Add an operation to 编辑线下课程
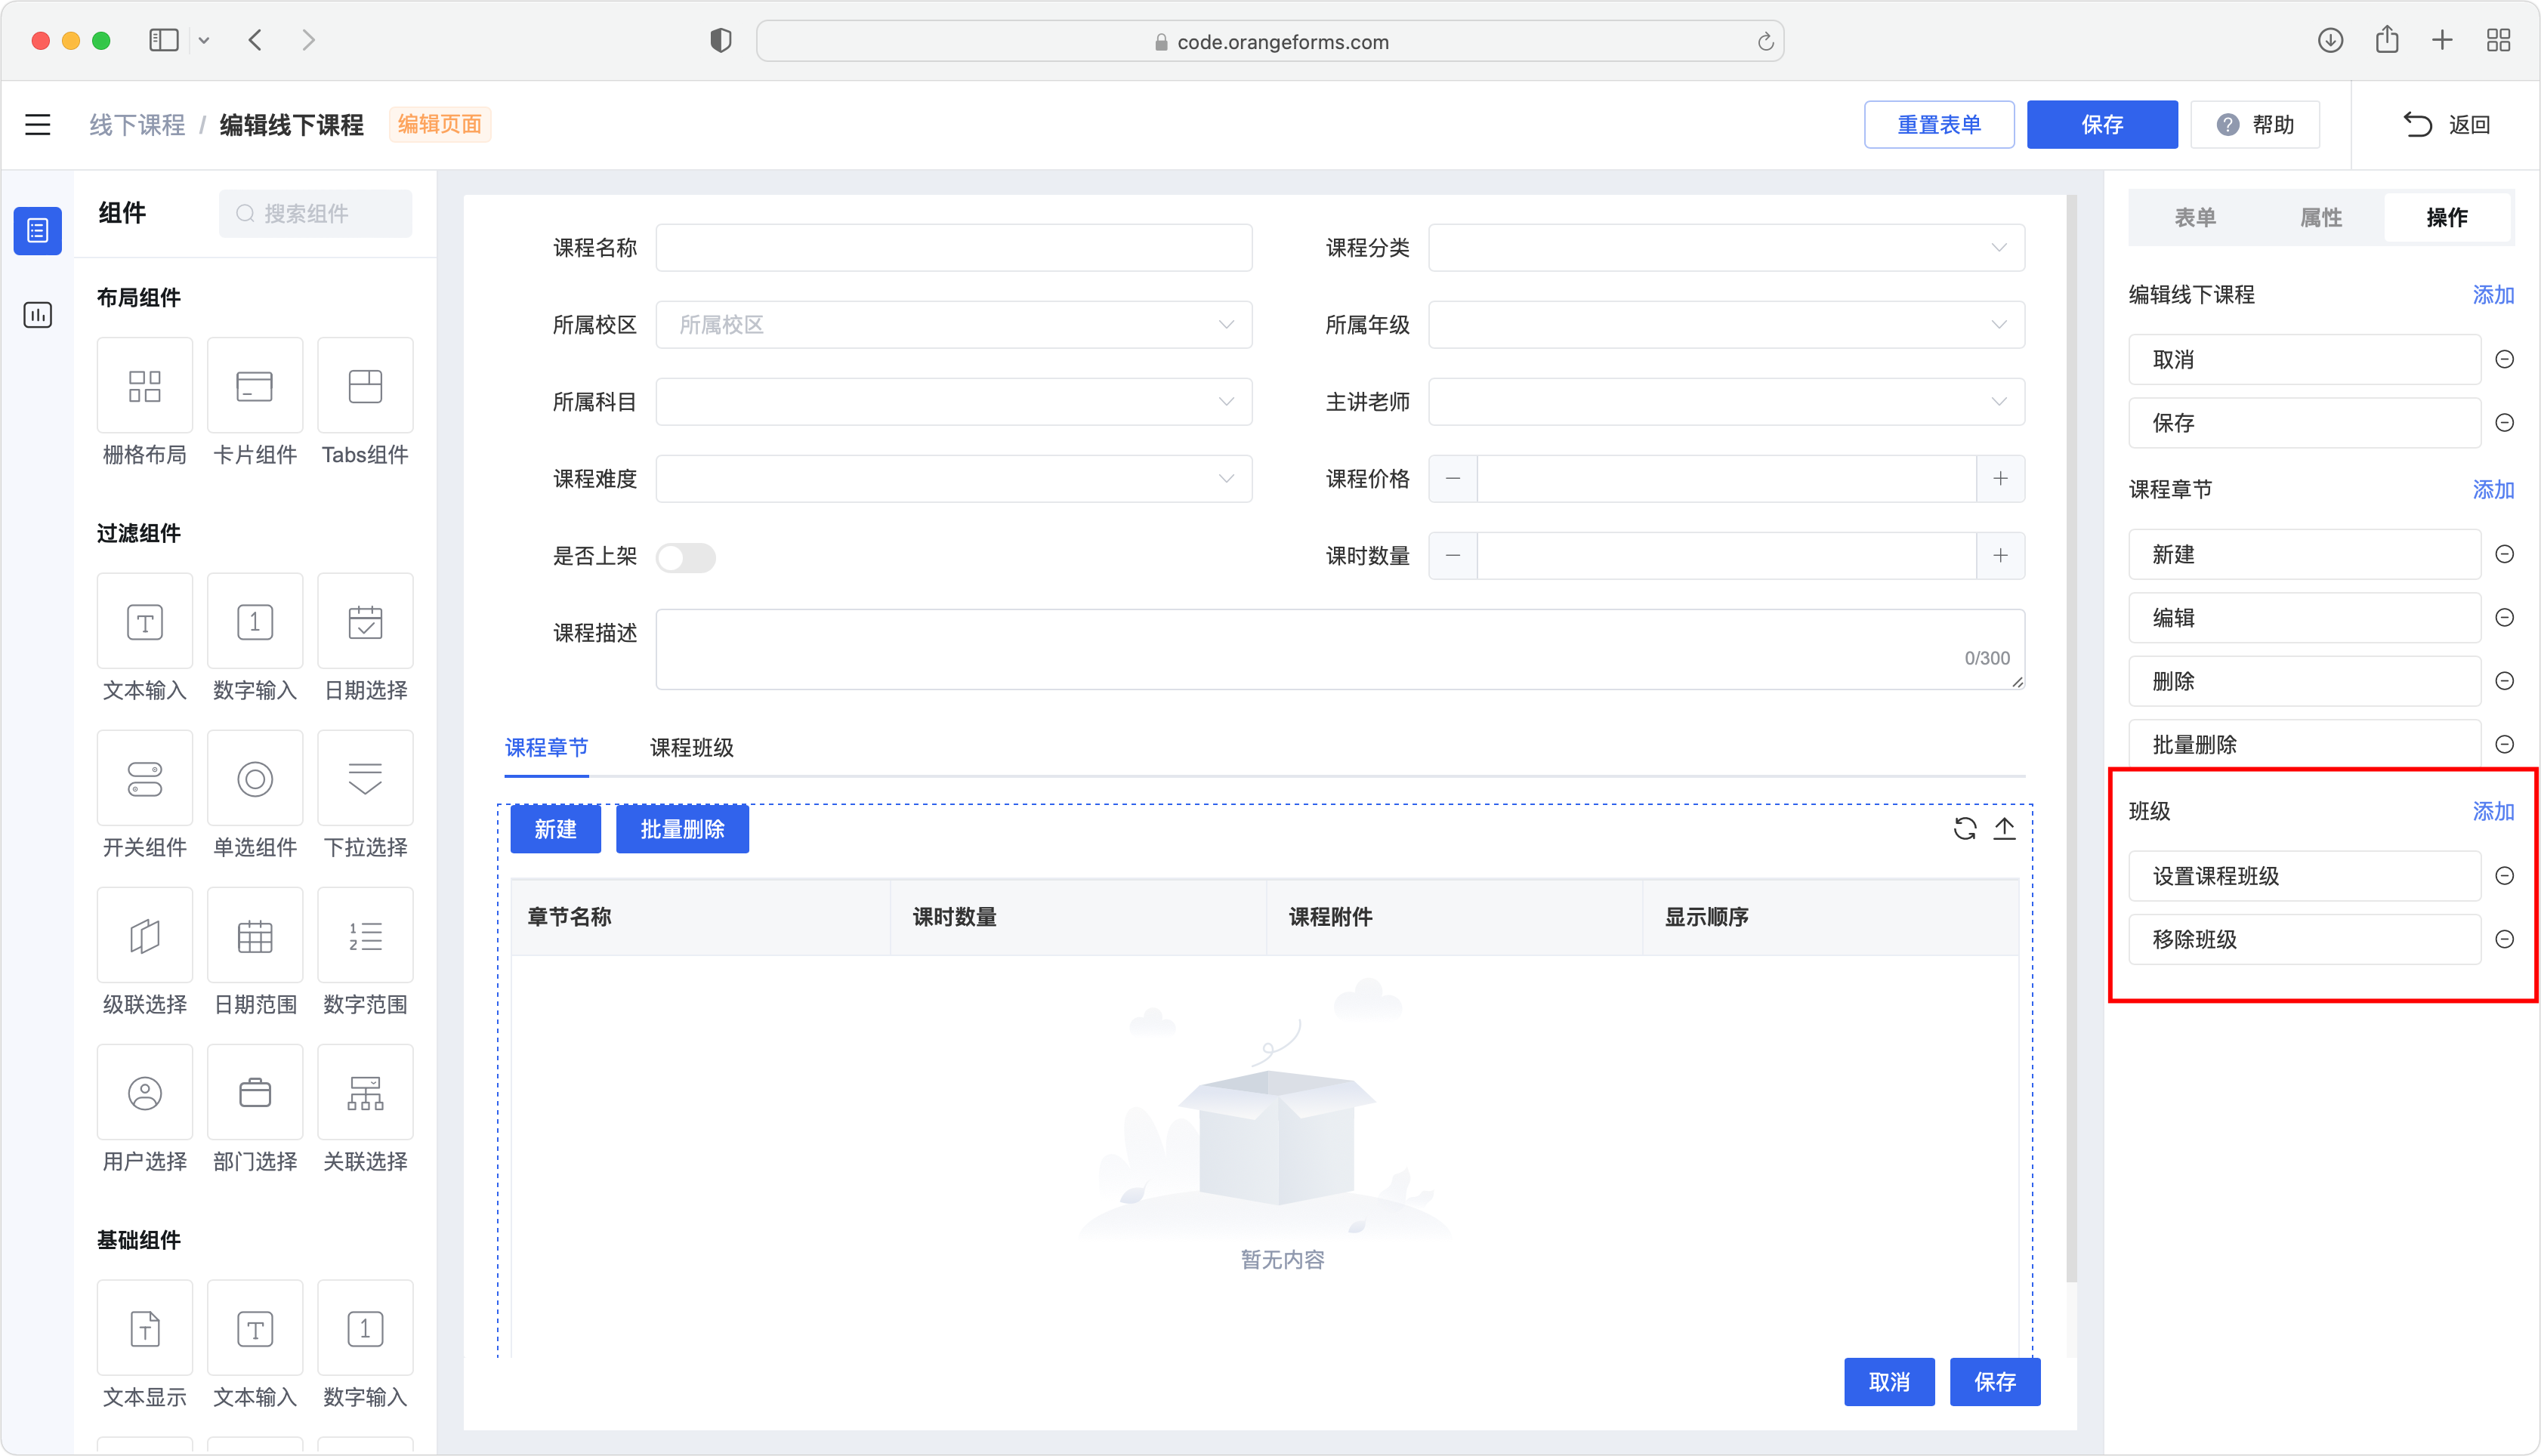This screenshot has height=1456, width=2541. [x=2494, y=294]
